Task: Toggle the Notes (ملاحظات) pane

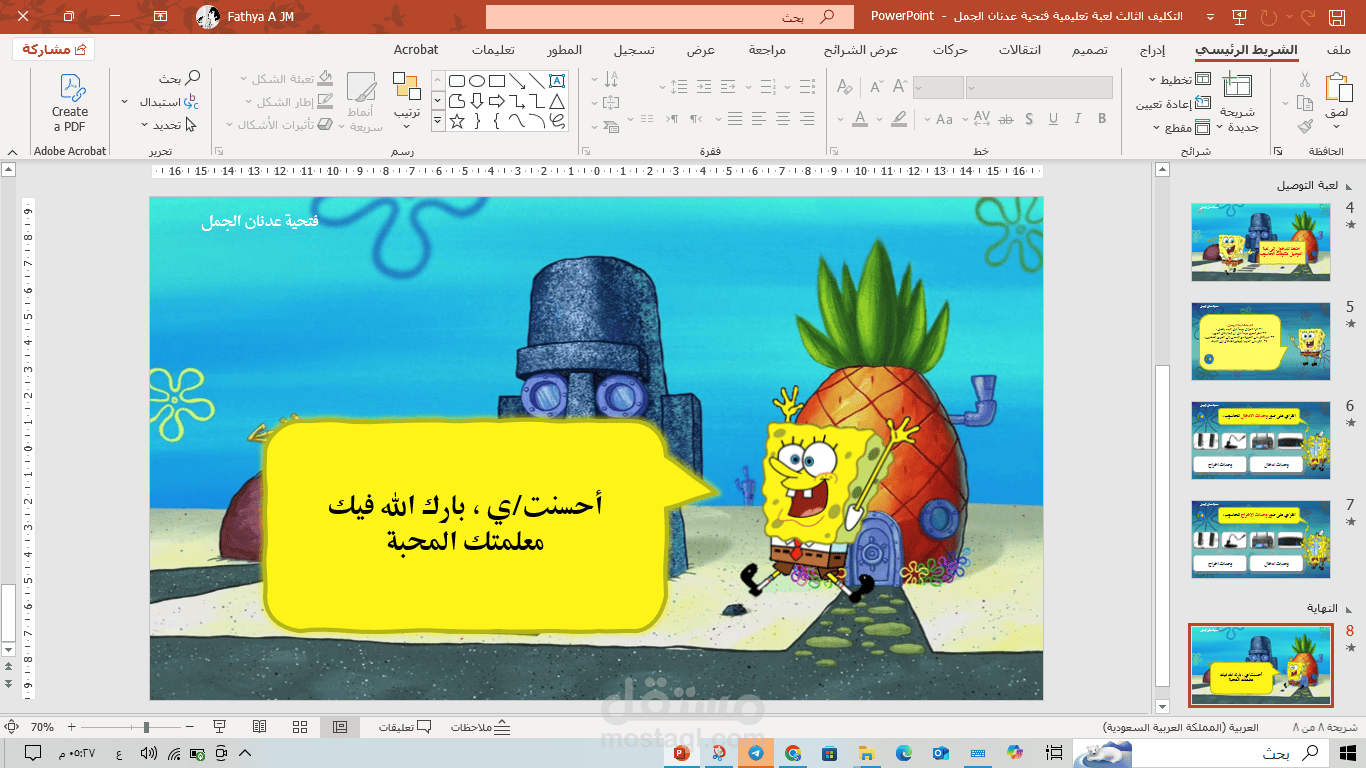Action: point(481,727)
